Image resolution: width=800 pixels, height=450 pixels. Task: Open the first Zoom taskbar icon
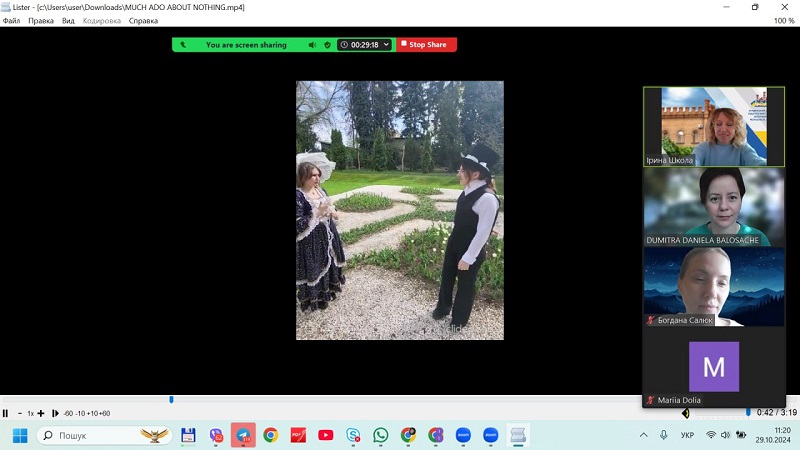463,435
